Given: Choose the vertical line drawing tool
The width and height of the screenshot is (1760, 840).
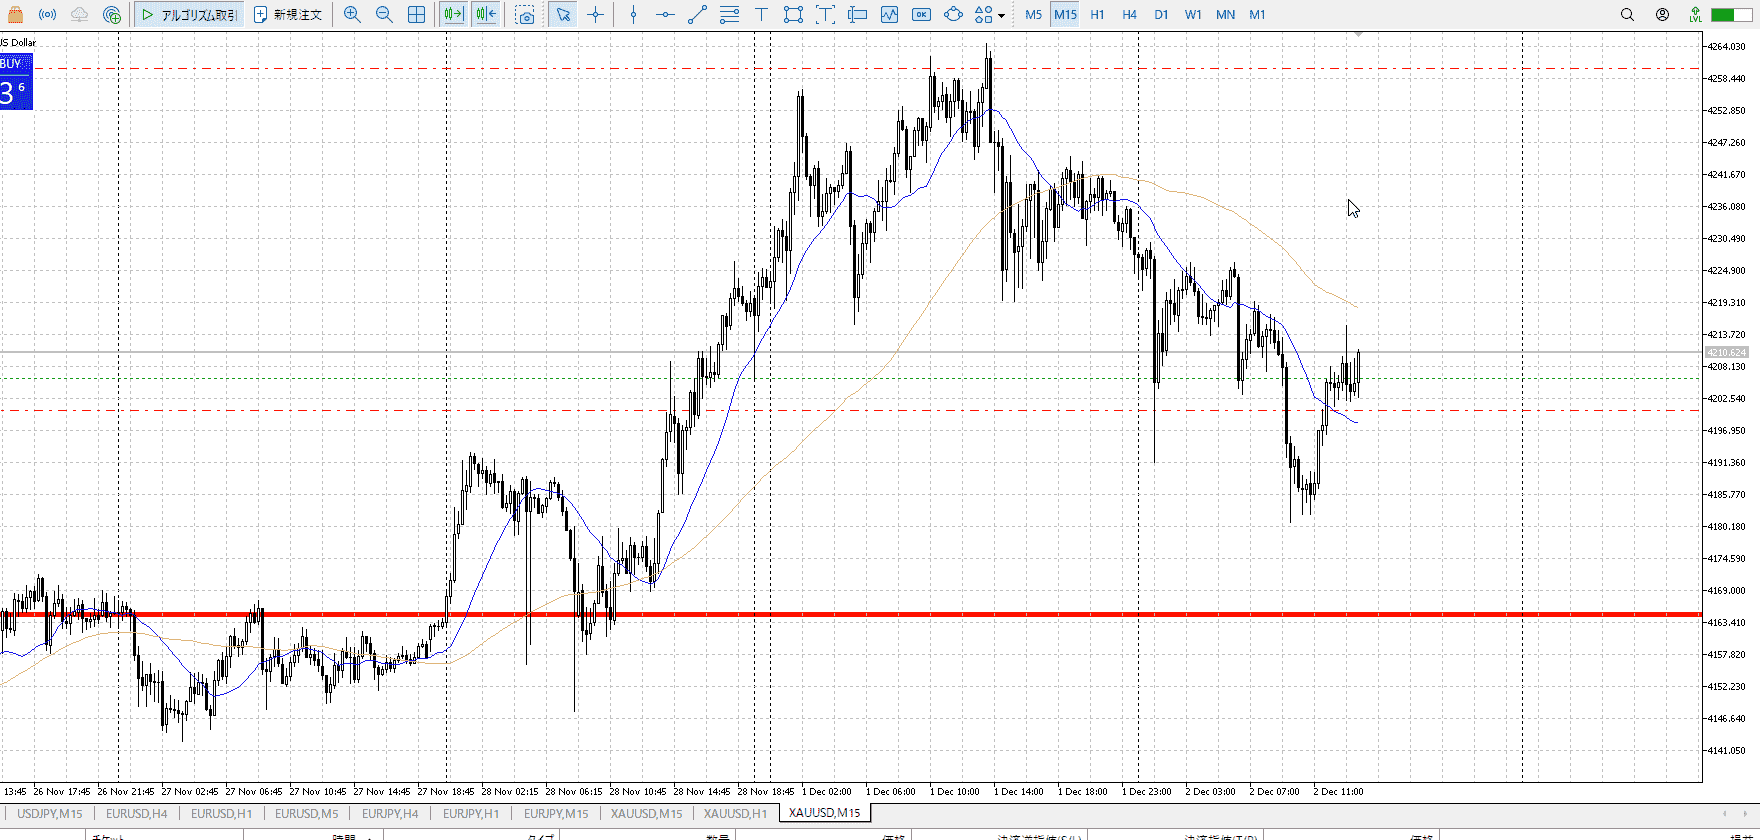Looking at the screenshot, I should point(633,15).
